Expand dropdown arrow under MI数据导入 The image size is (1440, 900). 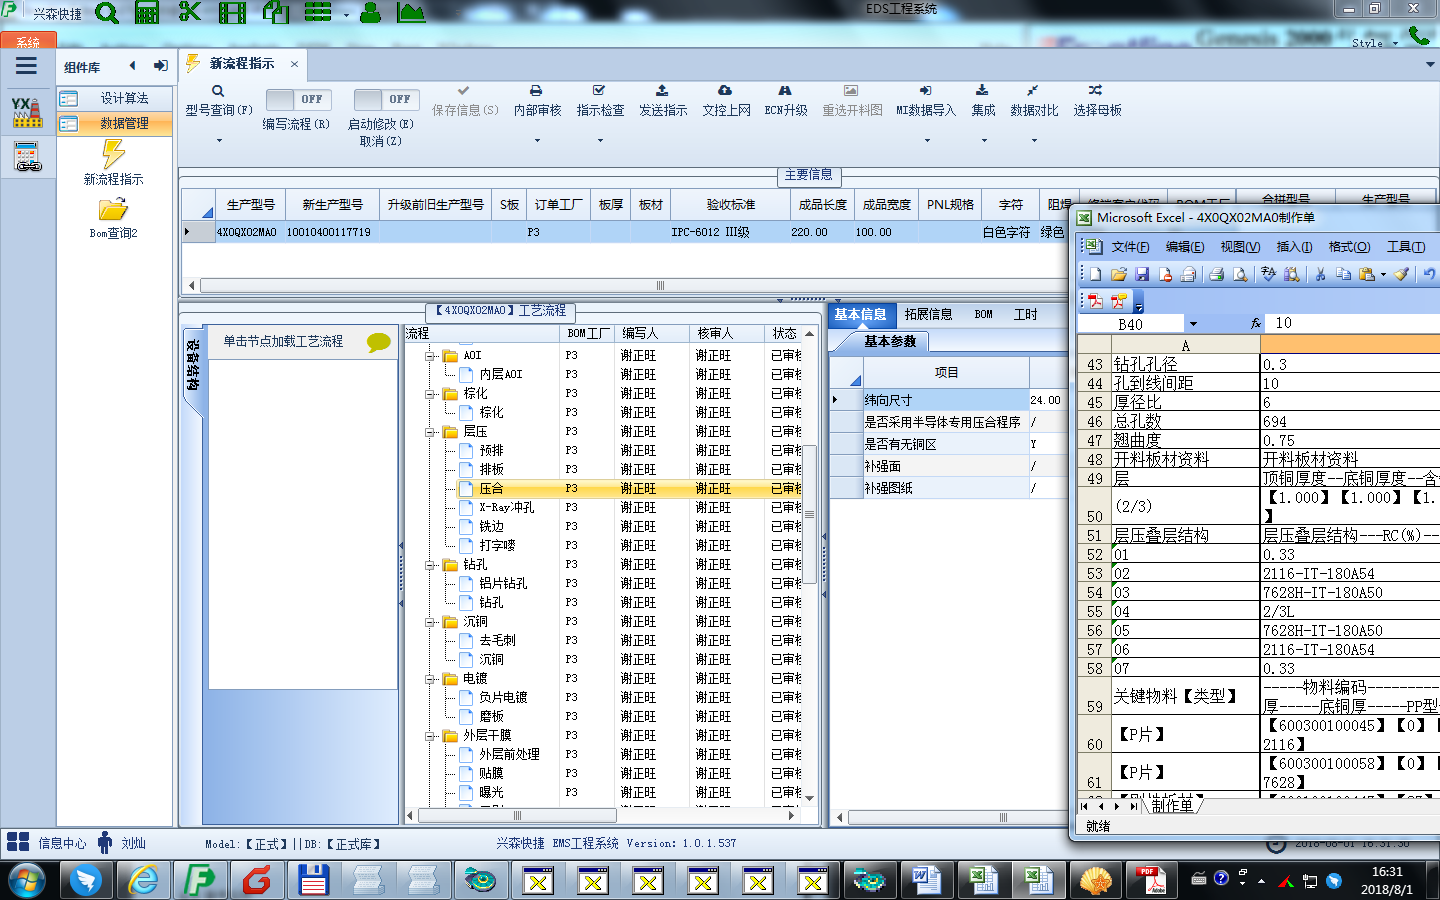click(926, 141)
